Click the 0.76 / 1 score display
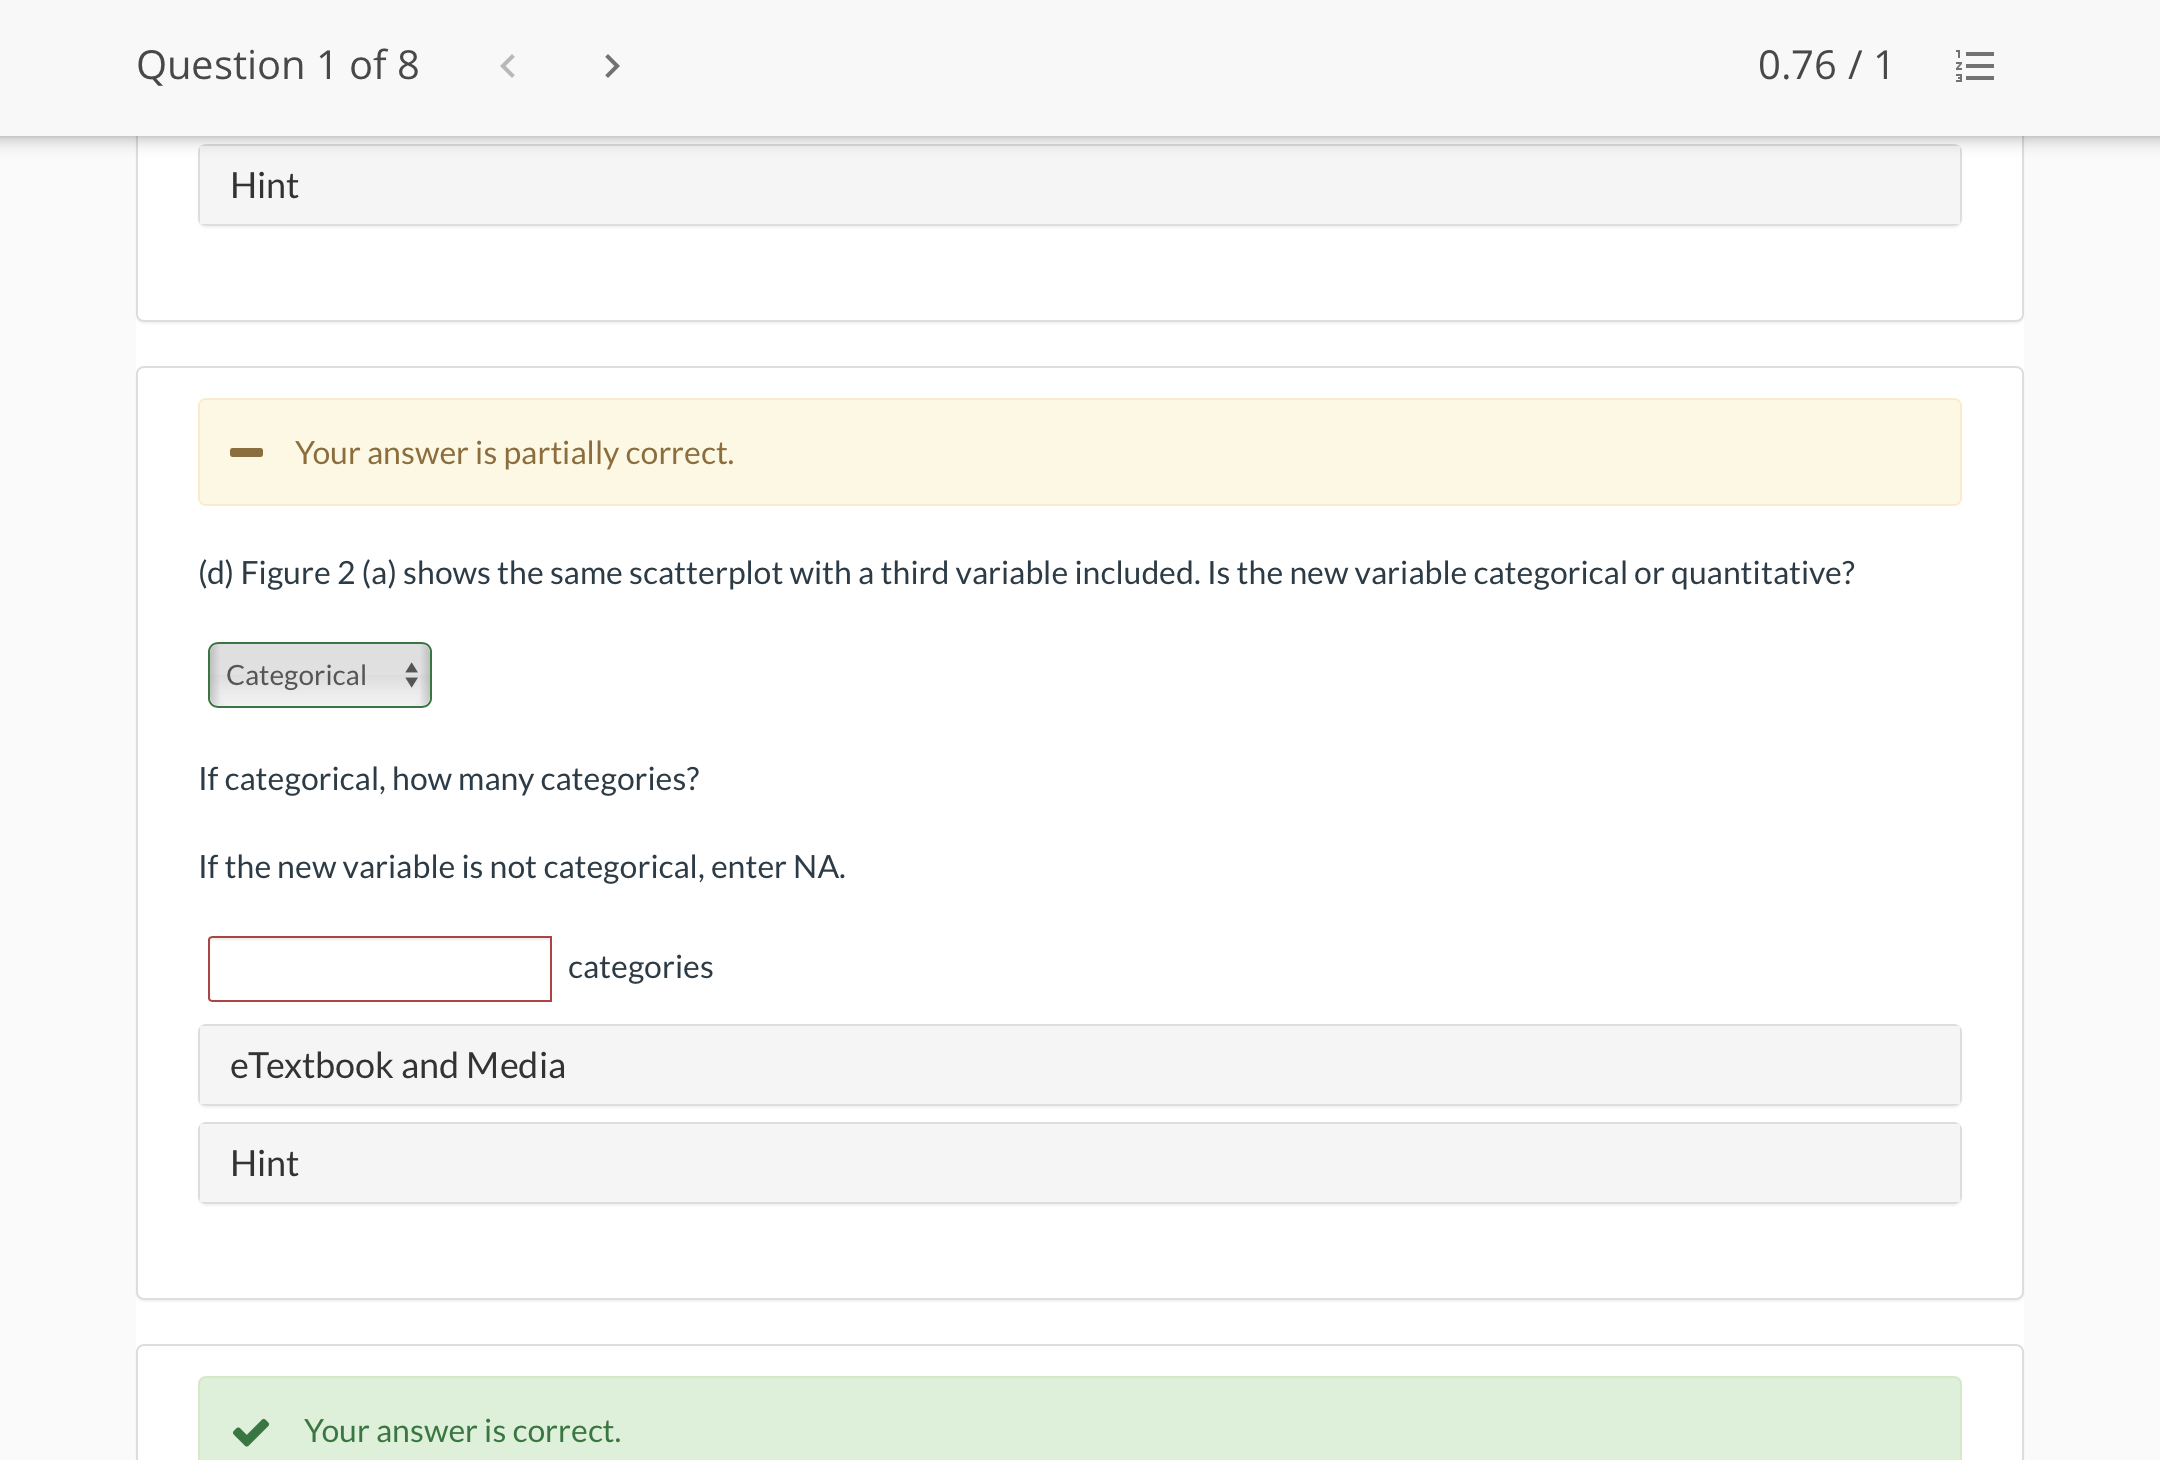2160x1460 pixels. click(1824, 66)
